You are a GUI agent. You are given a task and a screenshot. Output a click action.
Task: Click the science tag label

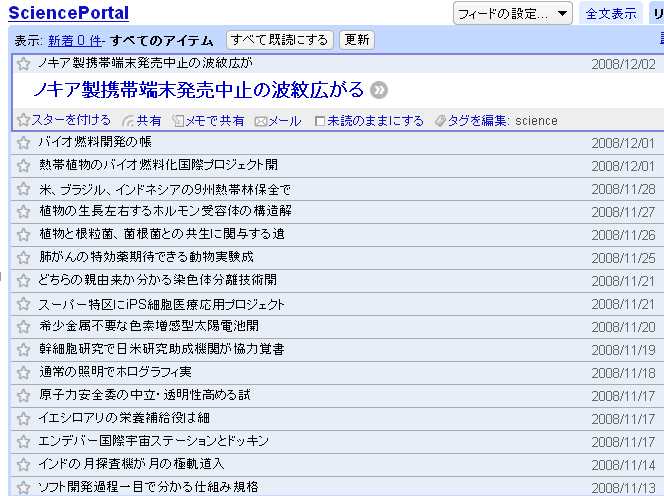click(x=536, y=121)
